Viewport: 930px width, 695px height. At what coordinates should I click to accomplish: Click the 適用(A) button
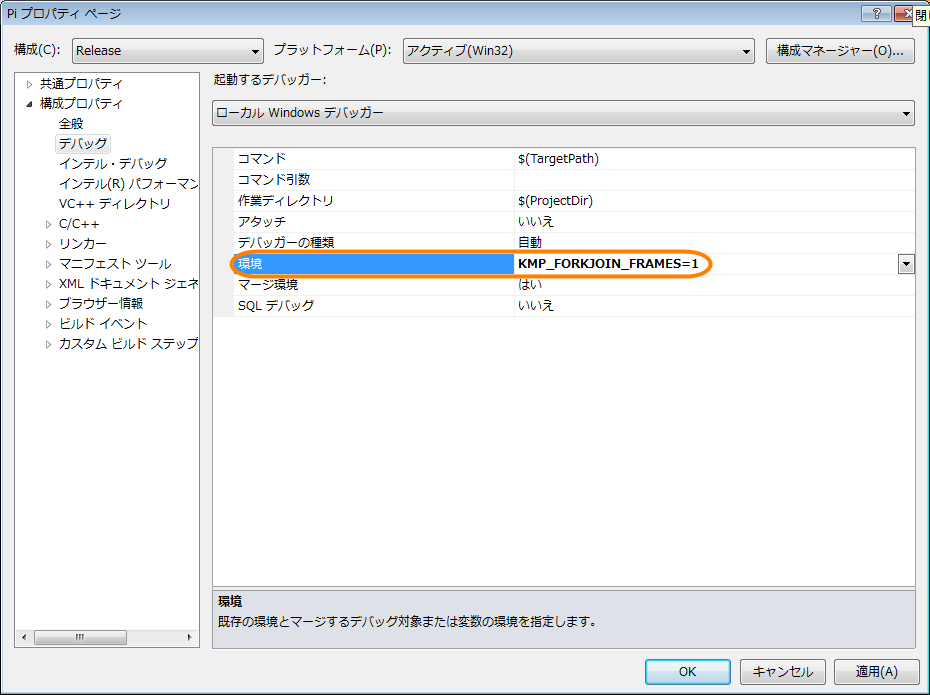[x=876, y=672]
